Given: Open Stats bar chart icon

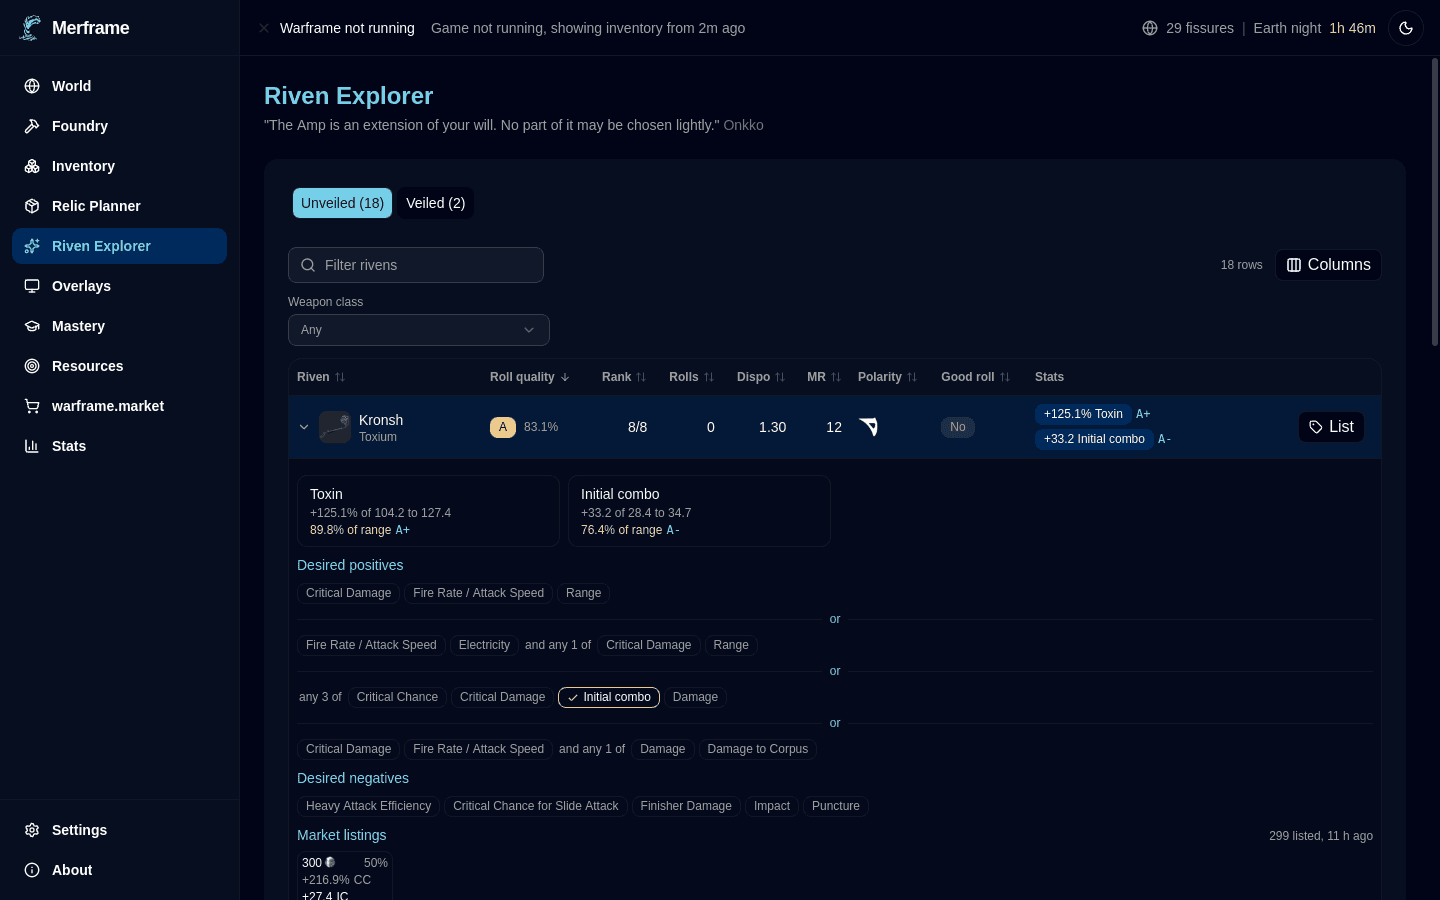Looking at the screenshot, I should (x=32, y=446).
